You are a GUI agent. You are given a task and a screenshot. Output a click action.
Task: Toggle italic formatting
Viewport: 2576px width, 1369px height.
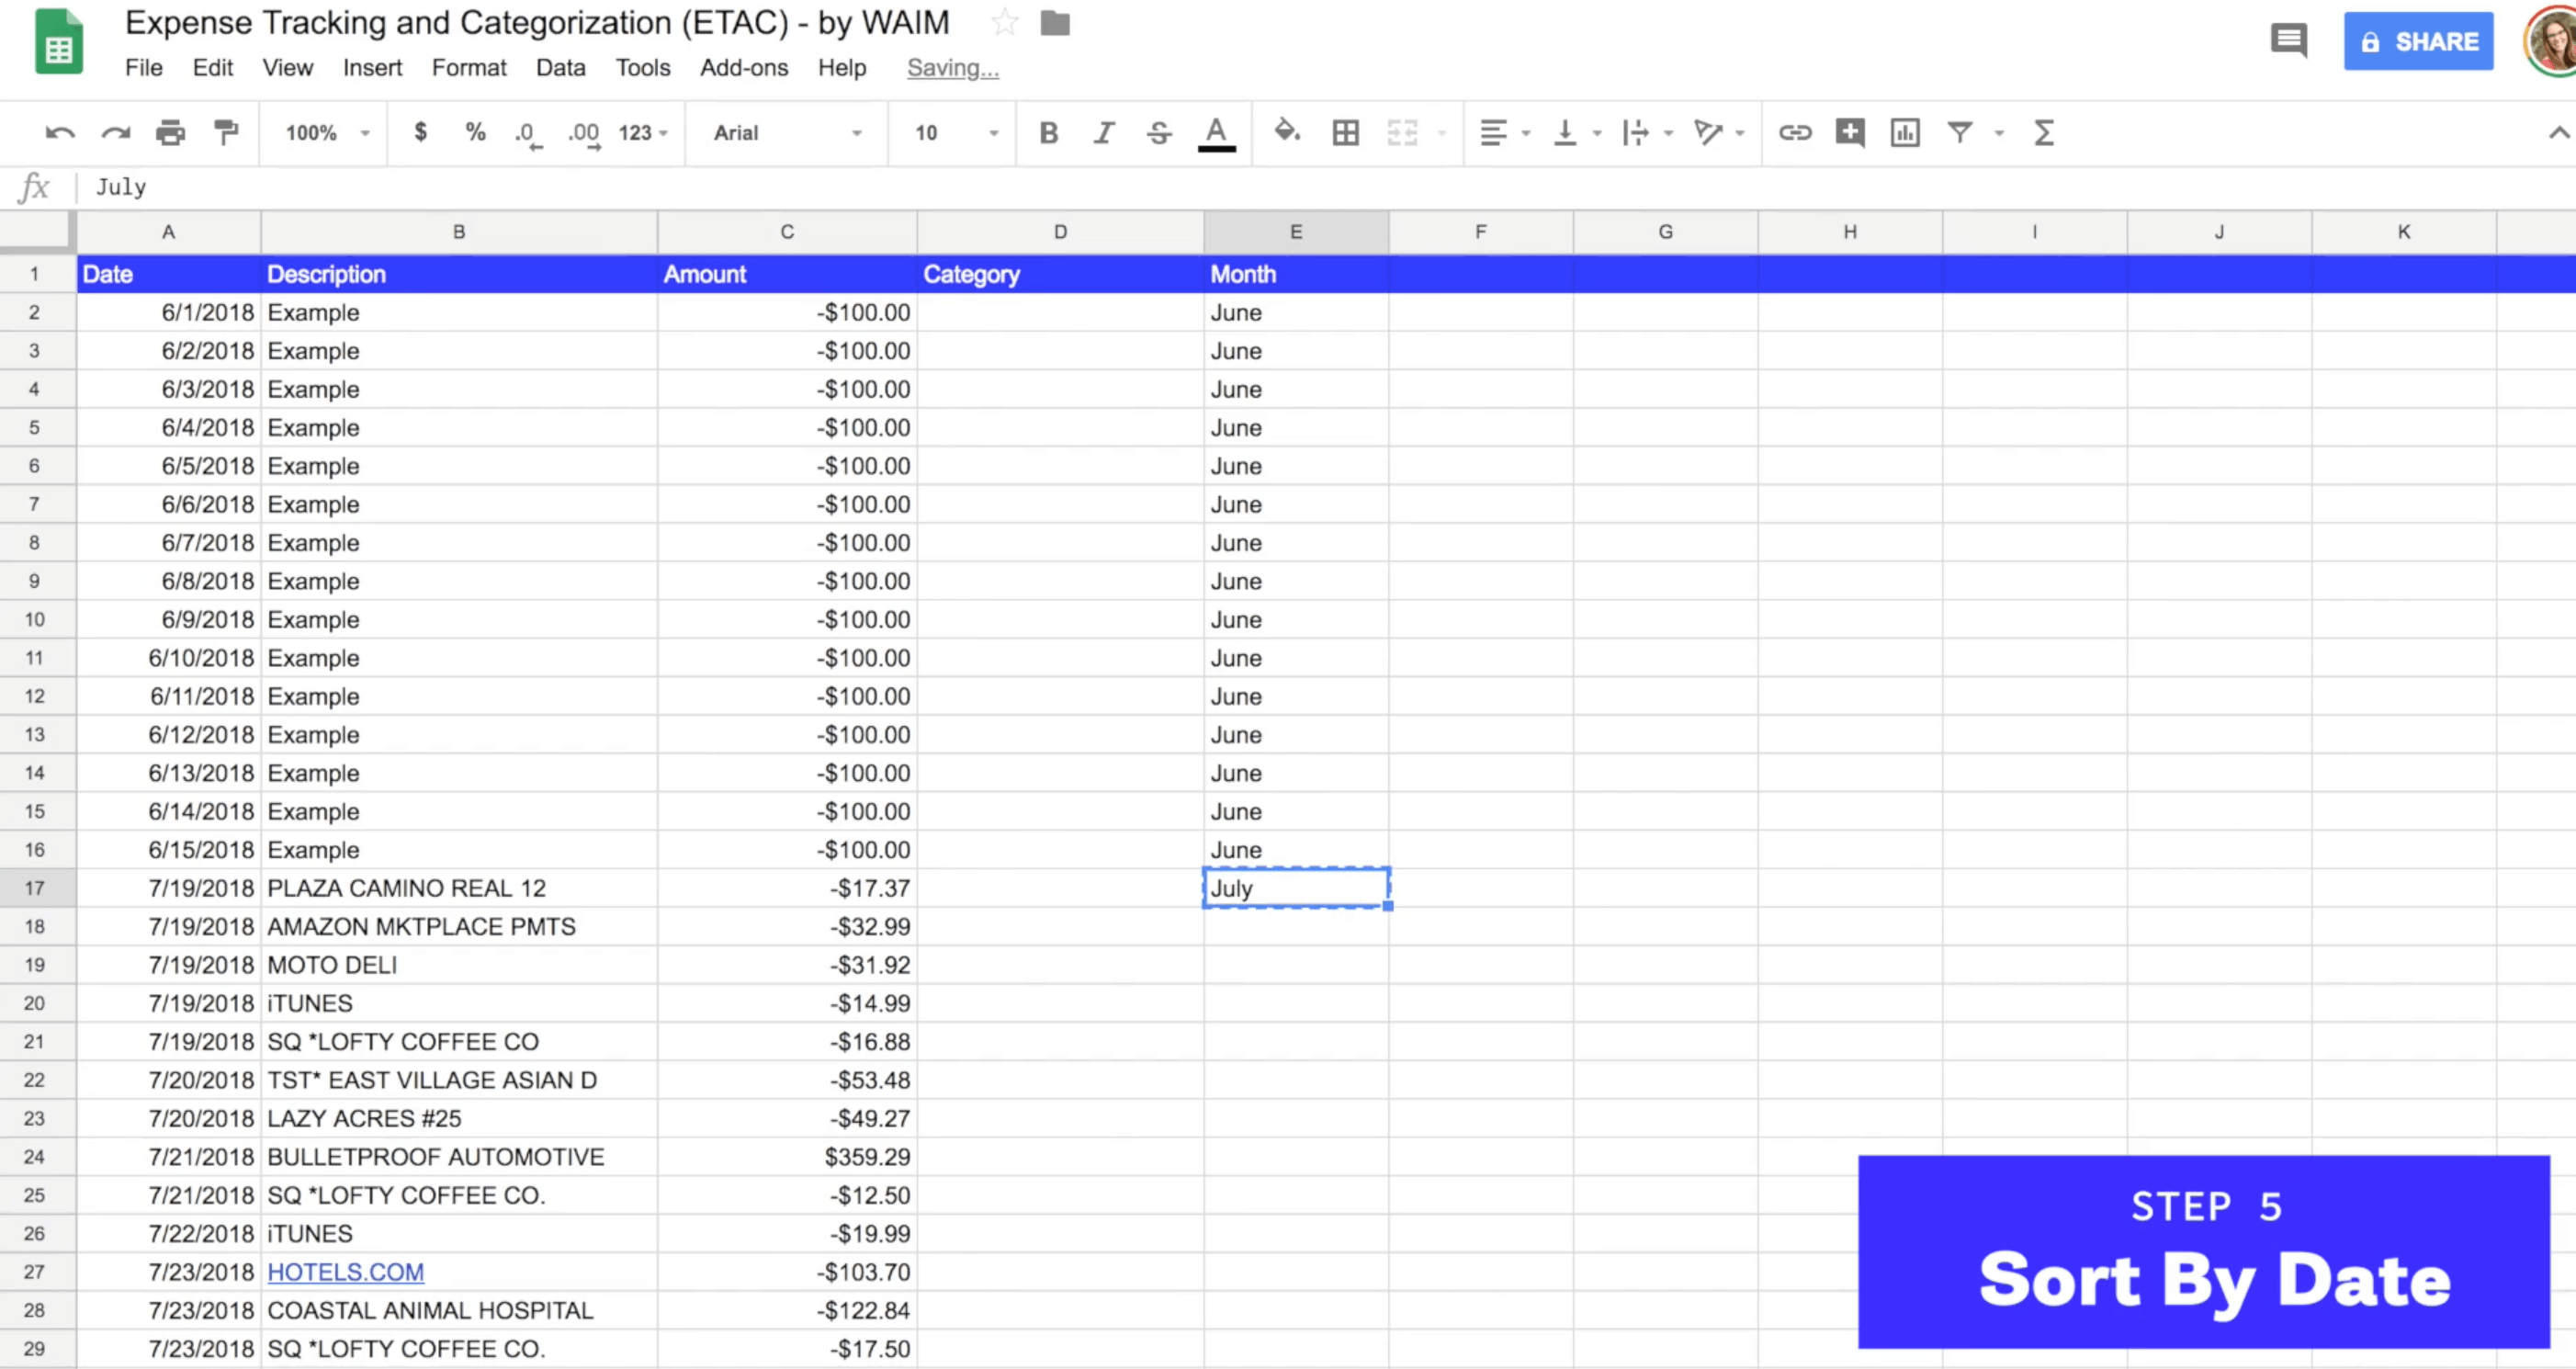point(1103,133)
